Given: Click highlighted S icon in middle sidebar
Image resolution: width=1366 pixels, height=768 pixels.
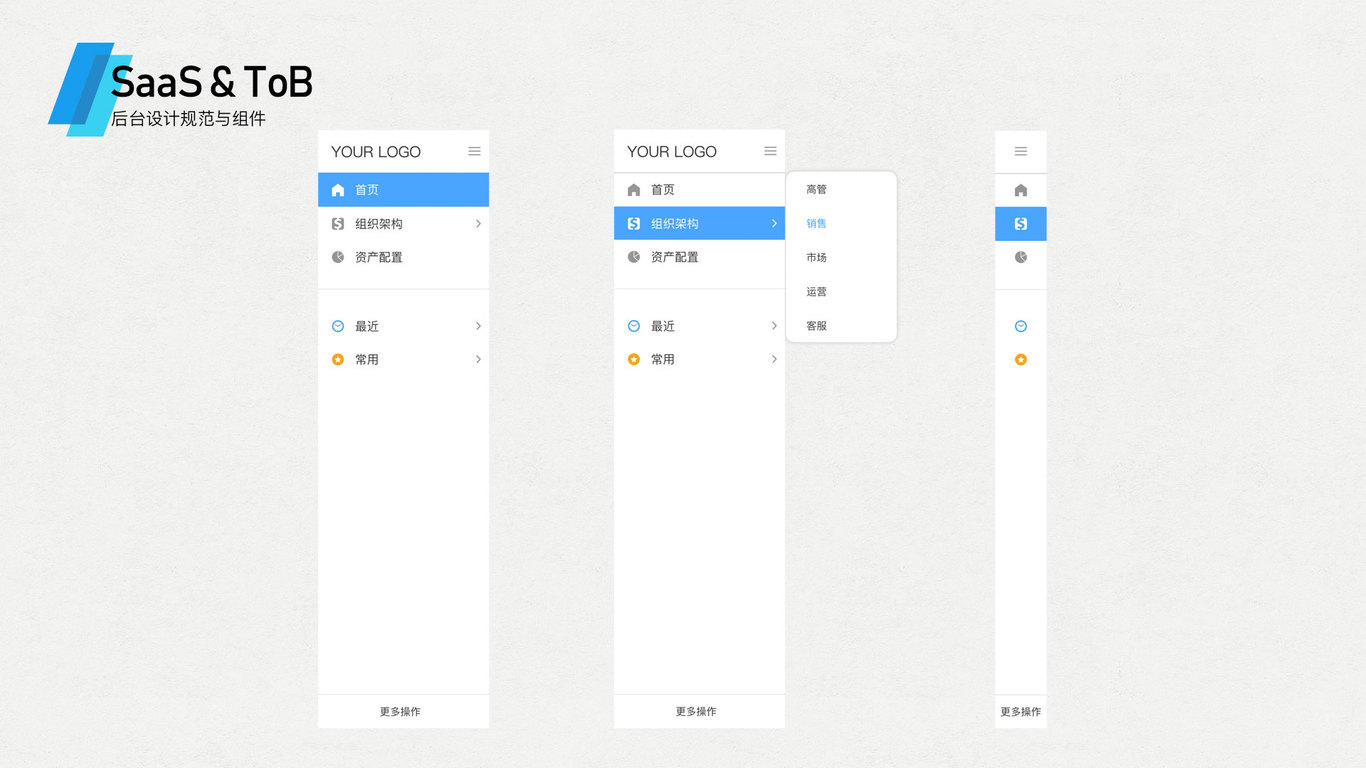Looking at the screenshot, I should [634, 224].
